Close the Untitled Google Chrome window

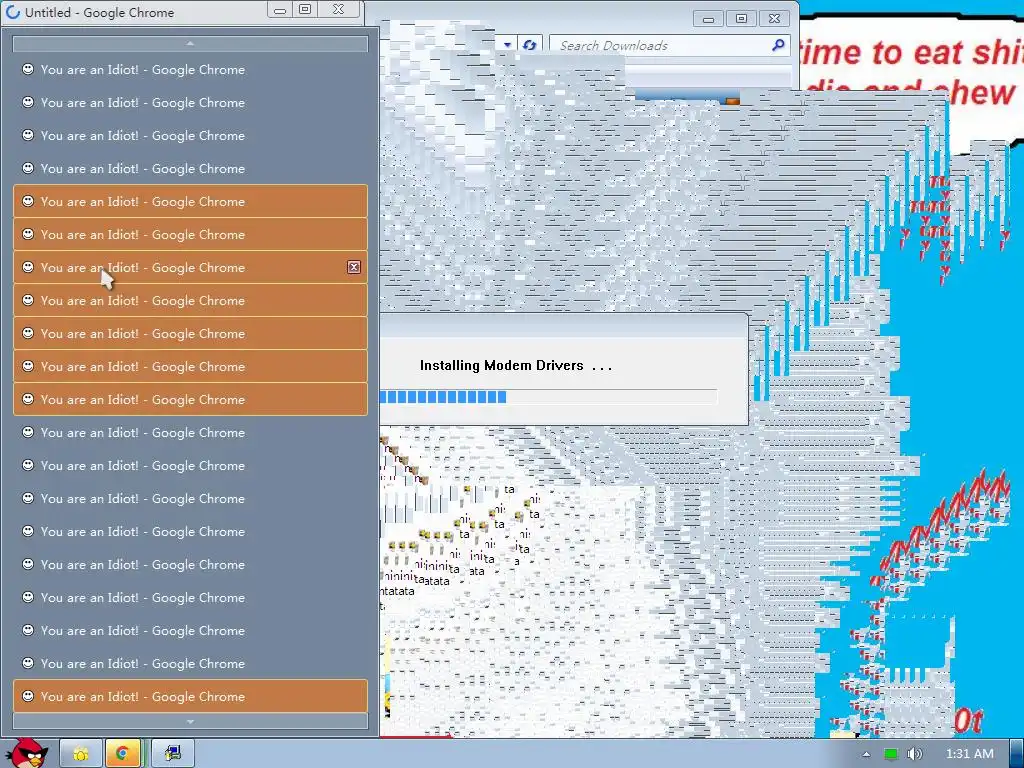point(338,10)
